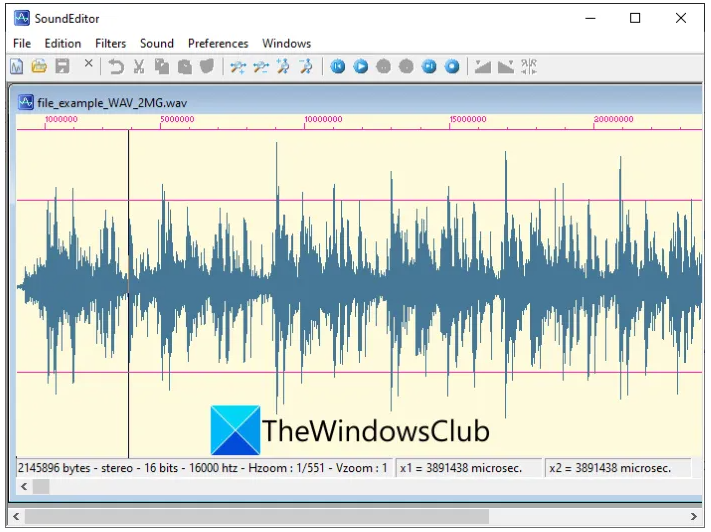Click the second grayed-out round playback button
Screen dimensions: 711x532
pyautogui.click(x=406, y=67)
